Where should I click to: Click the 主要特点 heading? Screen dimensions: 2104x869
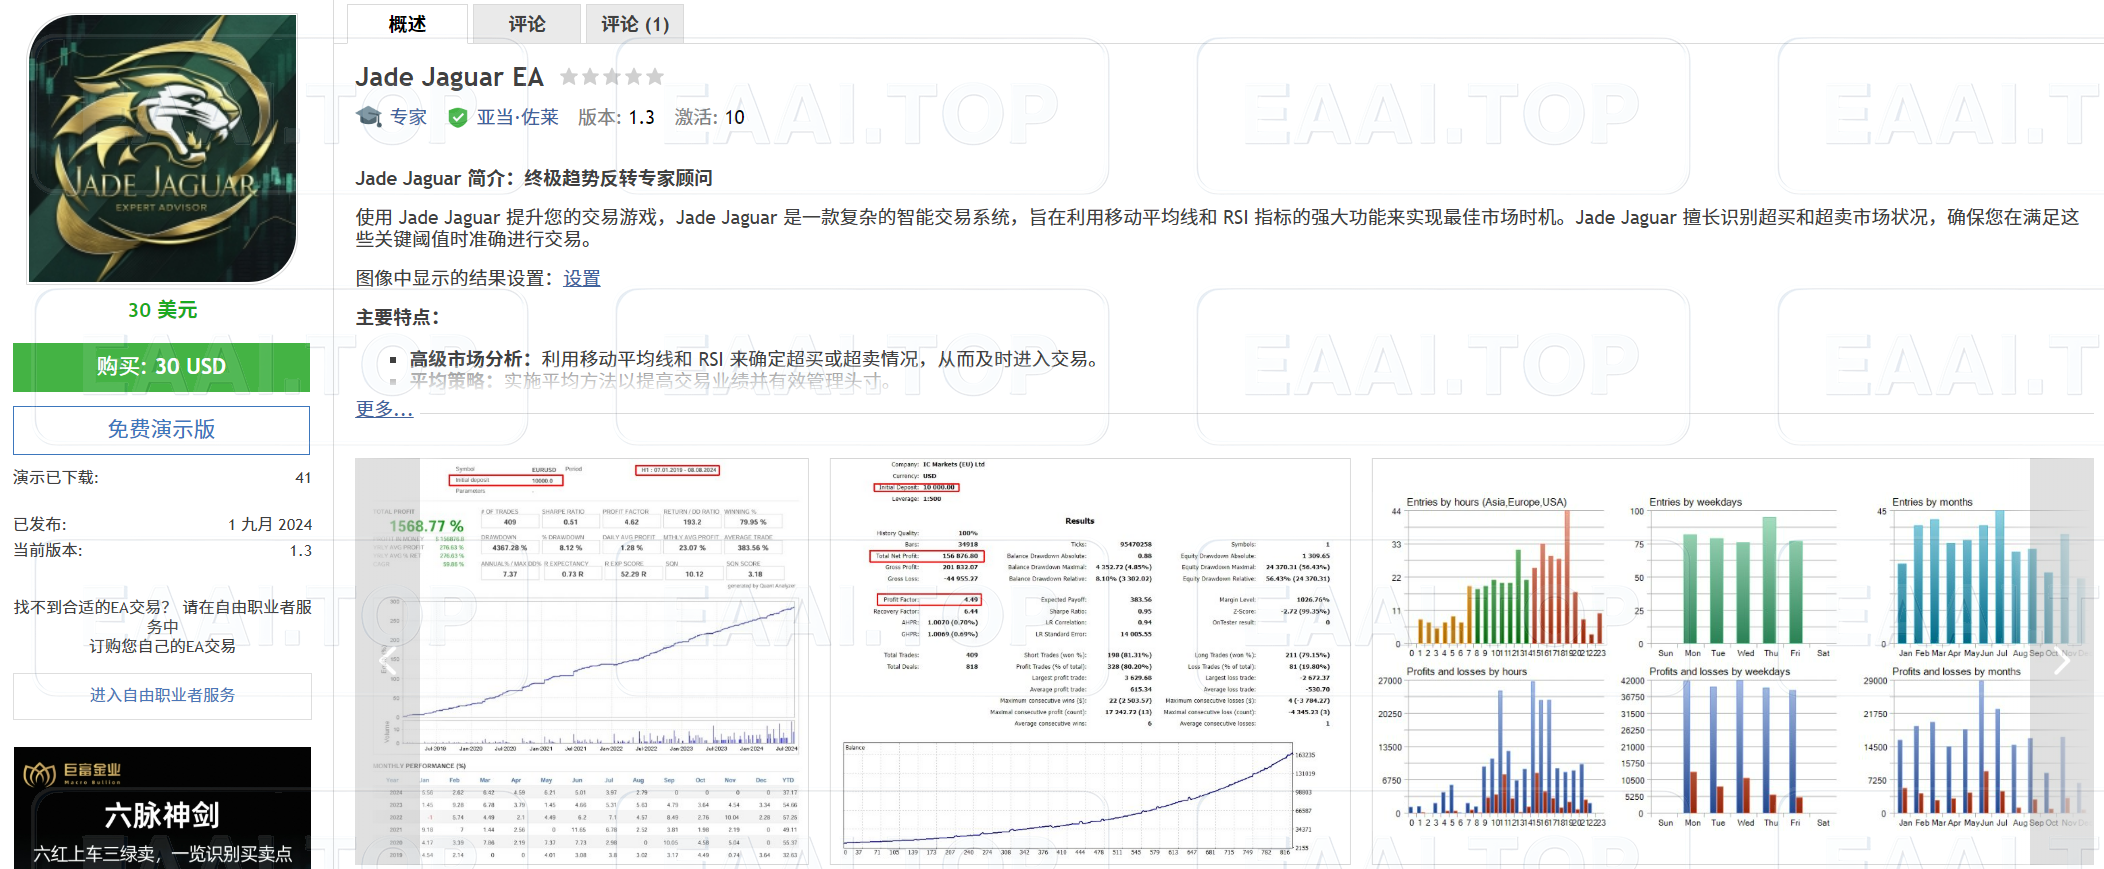click(397, 317)
